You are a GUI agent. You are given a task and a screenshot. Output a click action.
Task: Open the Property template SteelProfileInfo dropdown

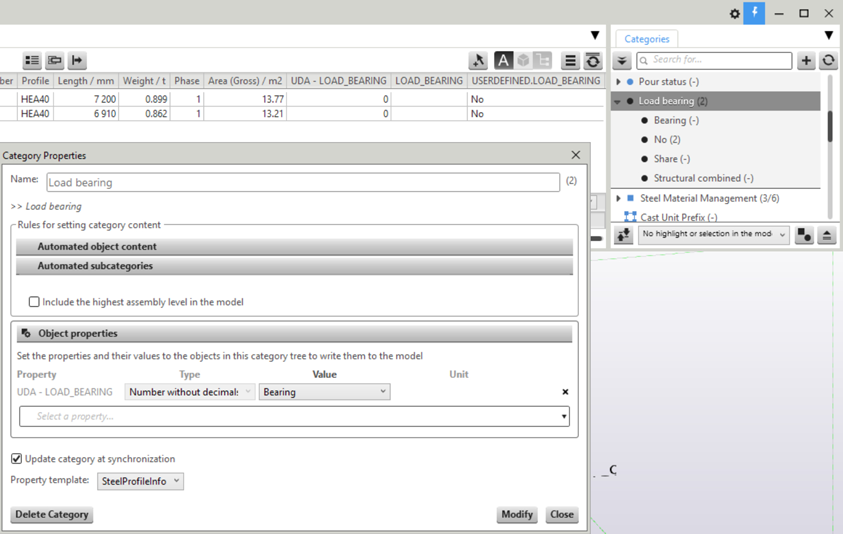pos(140,481)
